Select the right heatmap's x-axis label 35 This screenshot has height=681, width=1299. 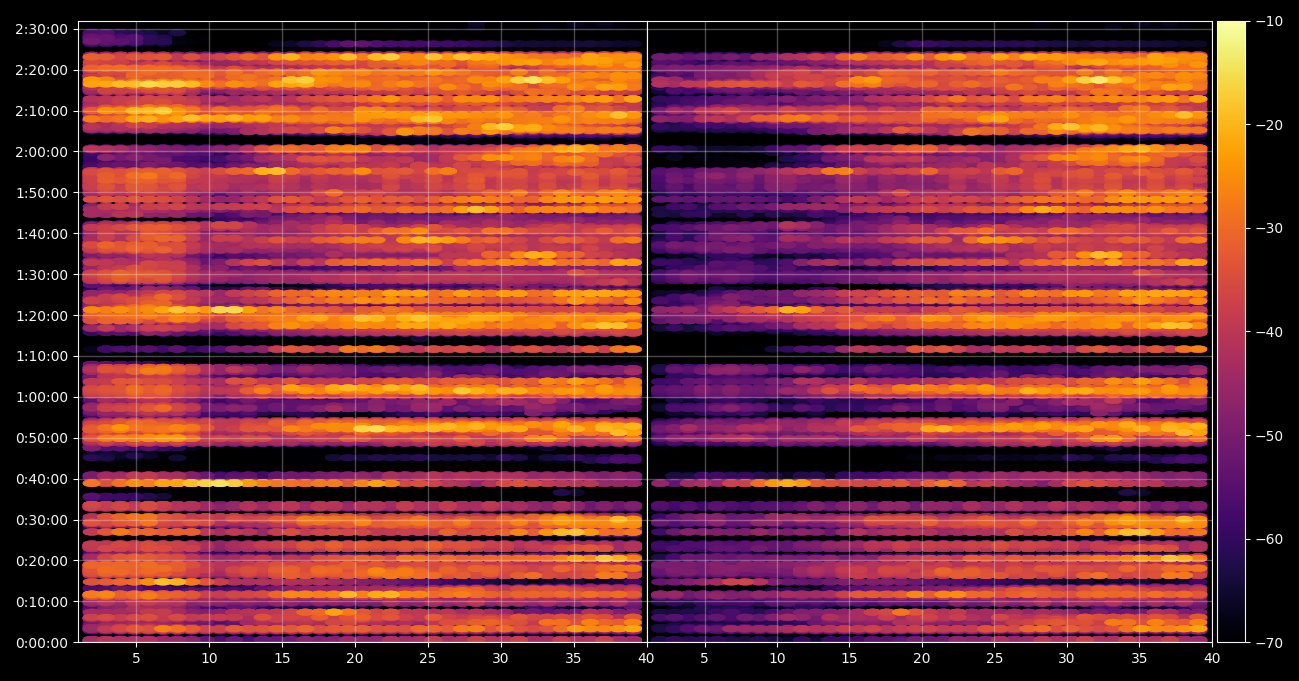[x=1139, y=659]
